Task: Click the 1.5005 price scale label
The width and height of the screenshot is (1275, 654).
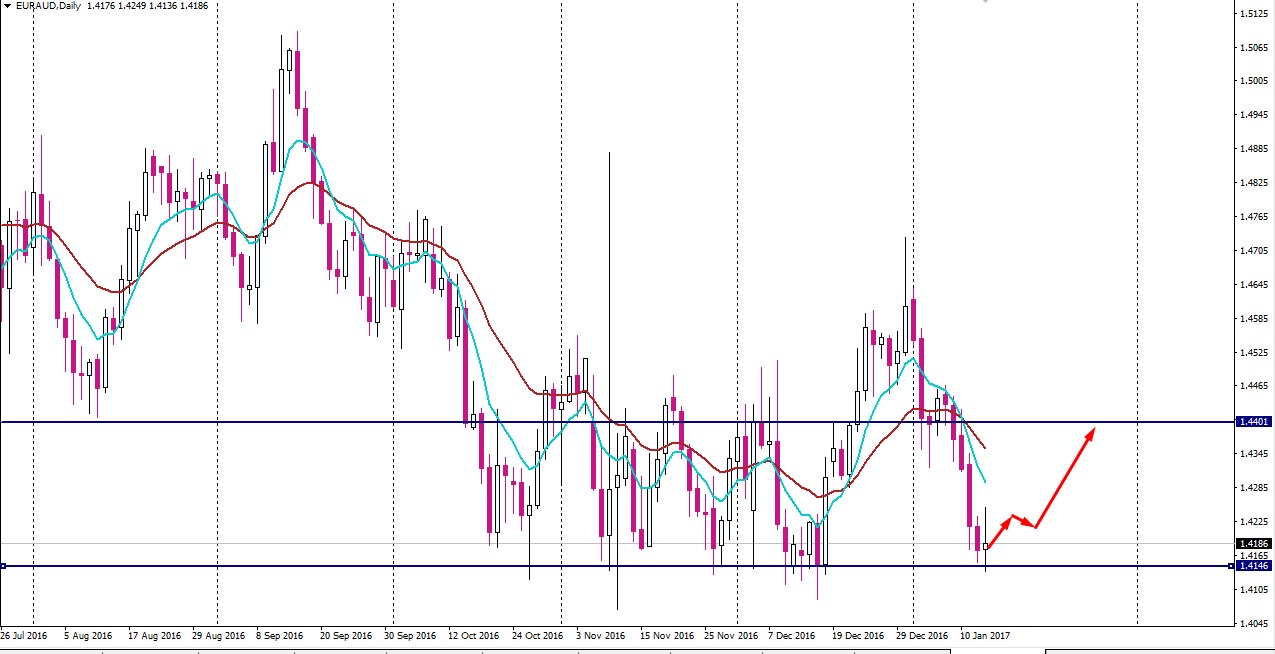Action: click(1255, 81)
